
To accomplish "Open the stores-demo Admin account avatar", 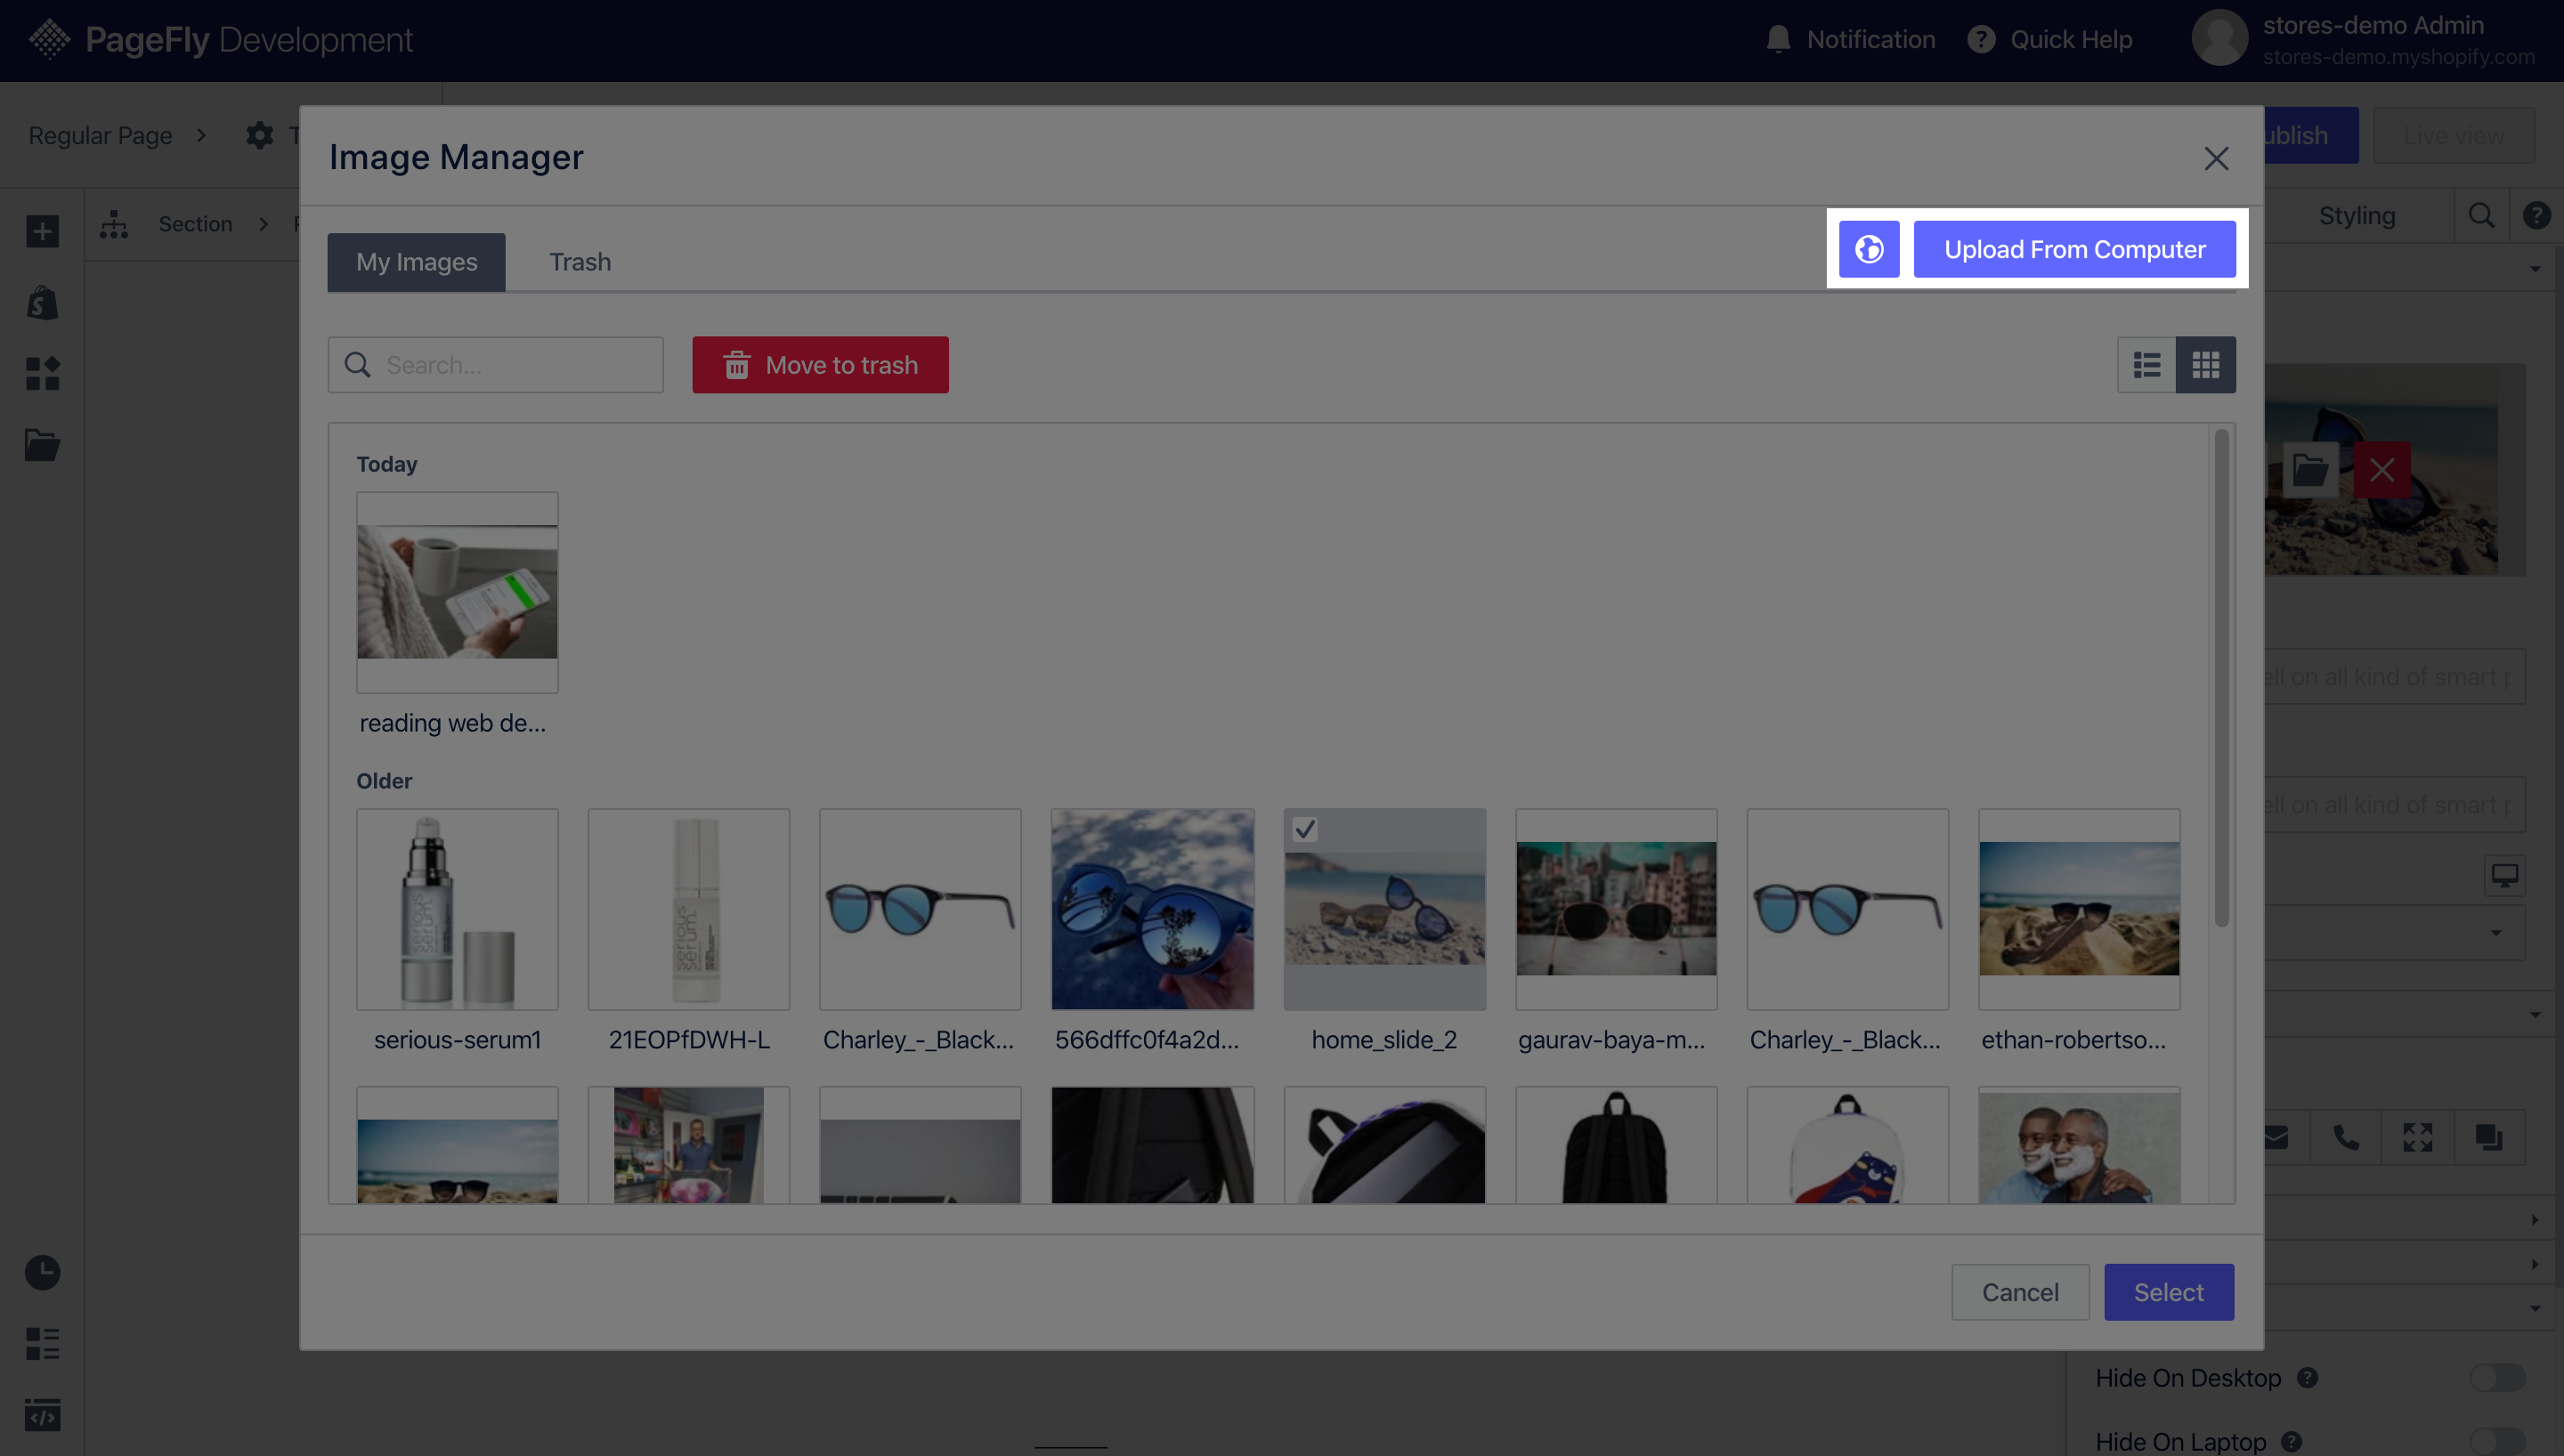I will 2219,38.
